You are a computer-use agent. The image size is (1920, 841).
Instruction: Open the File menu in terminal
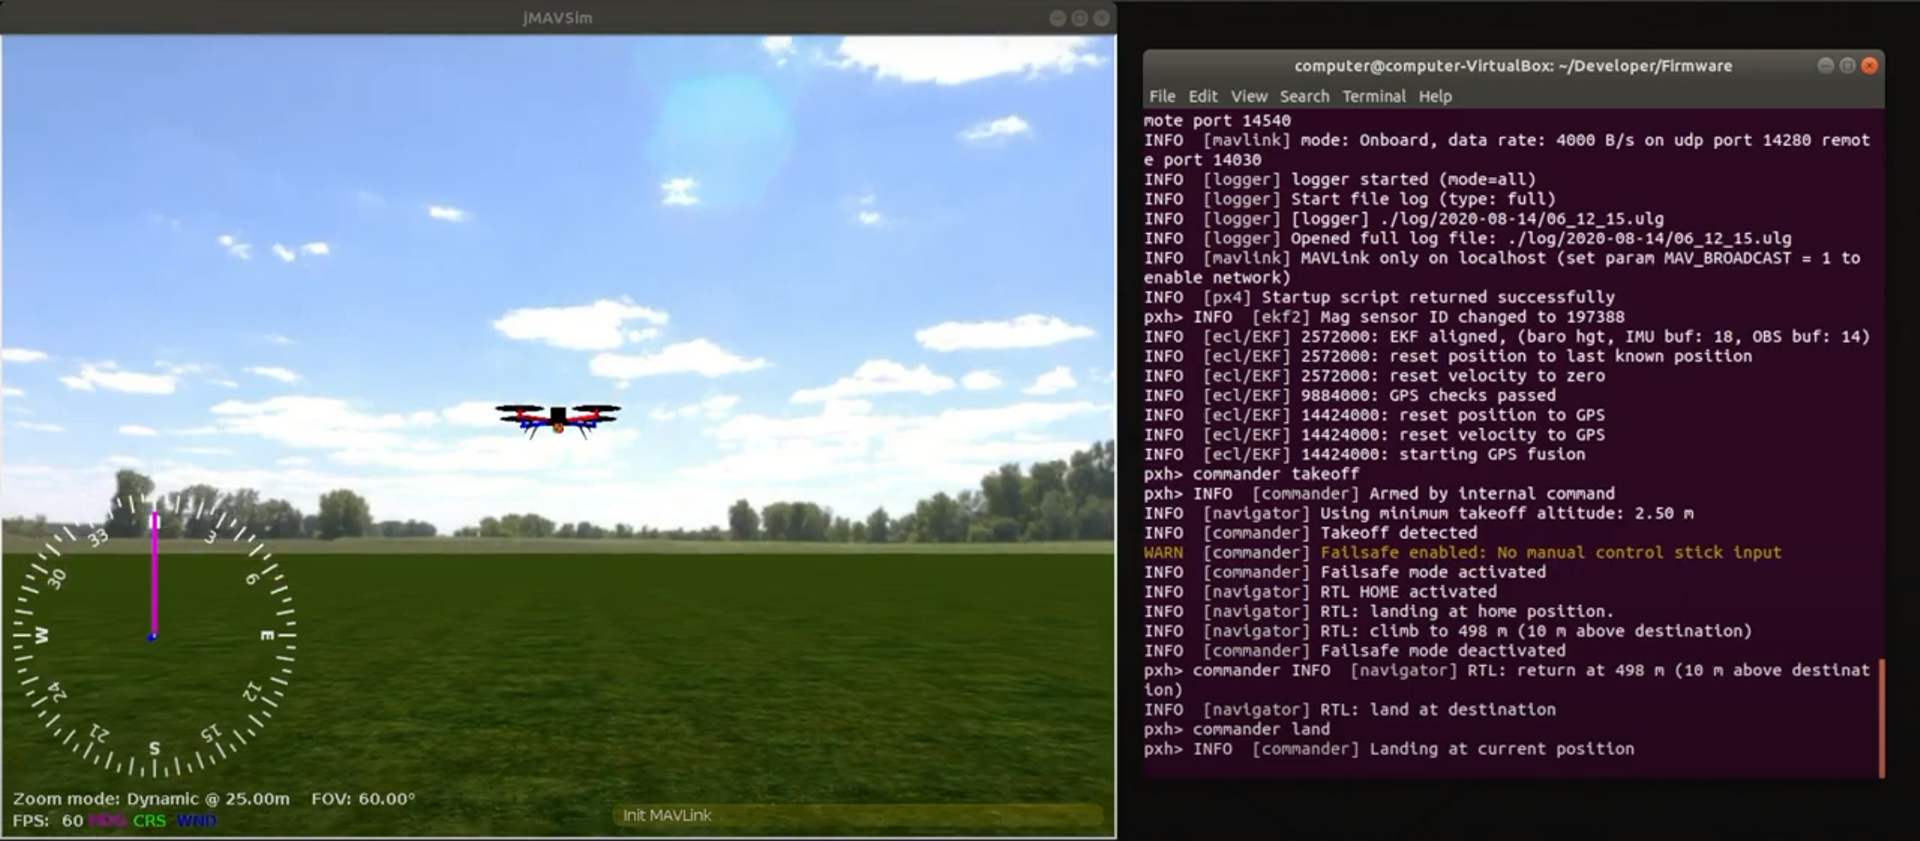coord(1162,97)
